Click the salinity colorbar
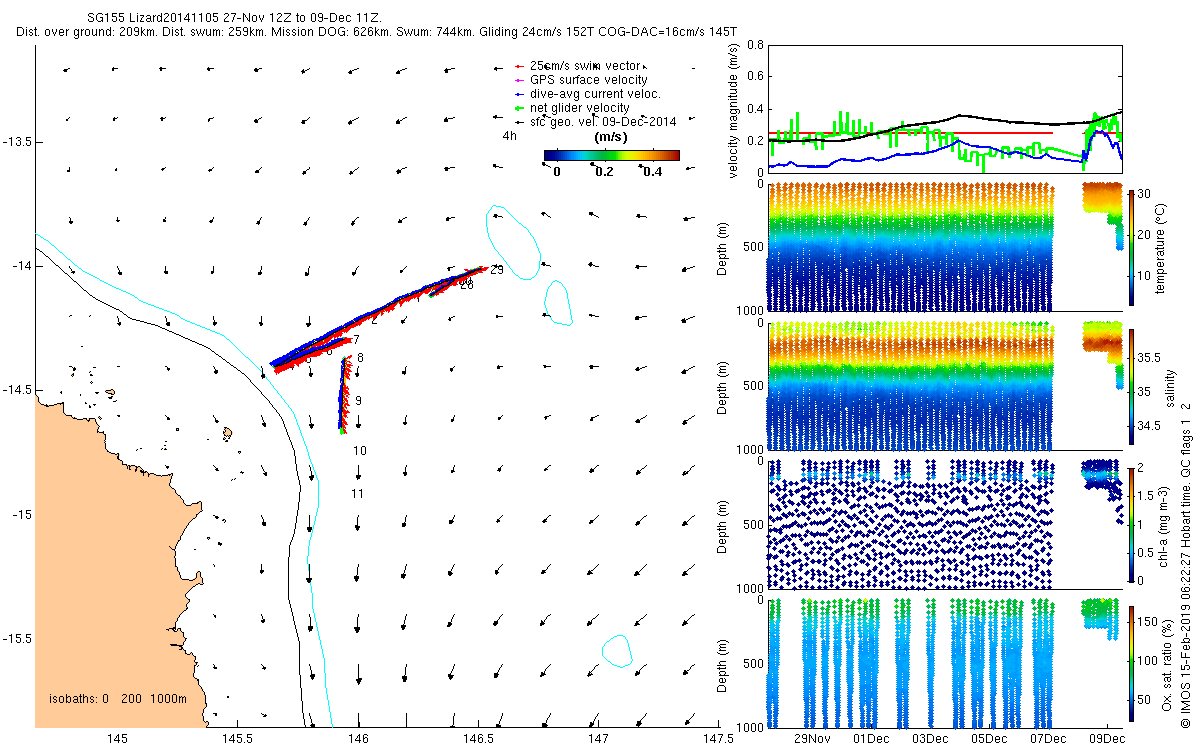 click(x=1131, y=385)
